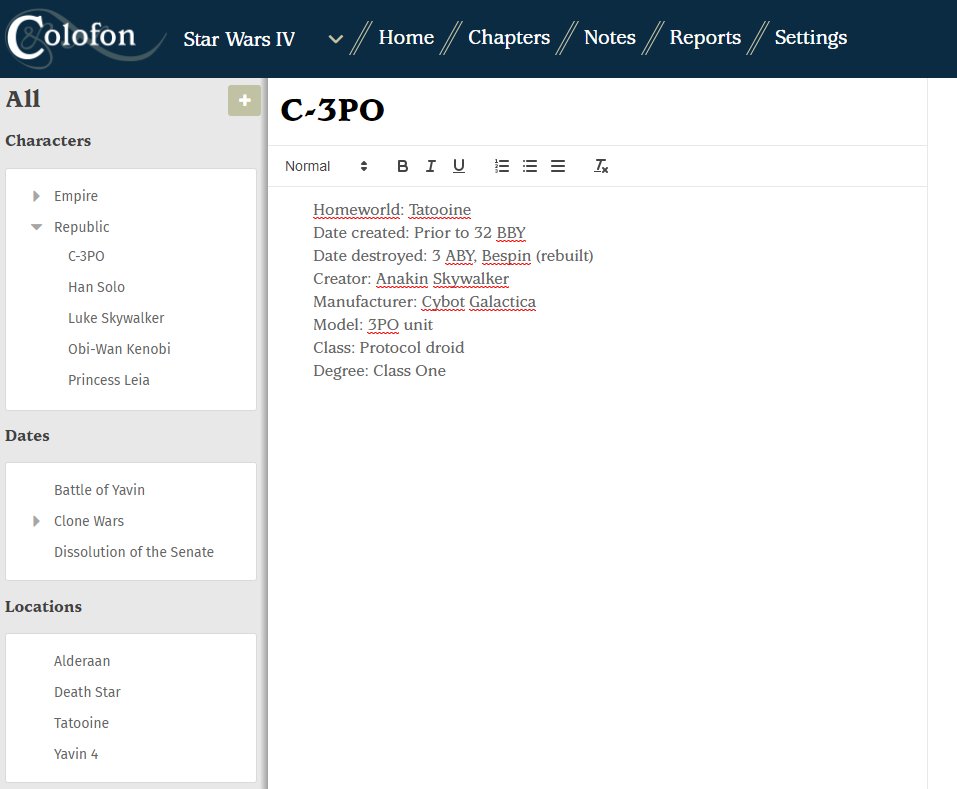957x789 pixels.
Task: Select the Princess Leia character note
Action: (109, 380)
